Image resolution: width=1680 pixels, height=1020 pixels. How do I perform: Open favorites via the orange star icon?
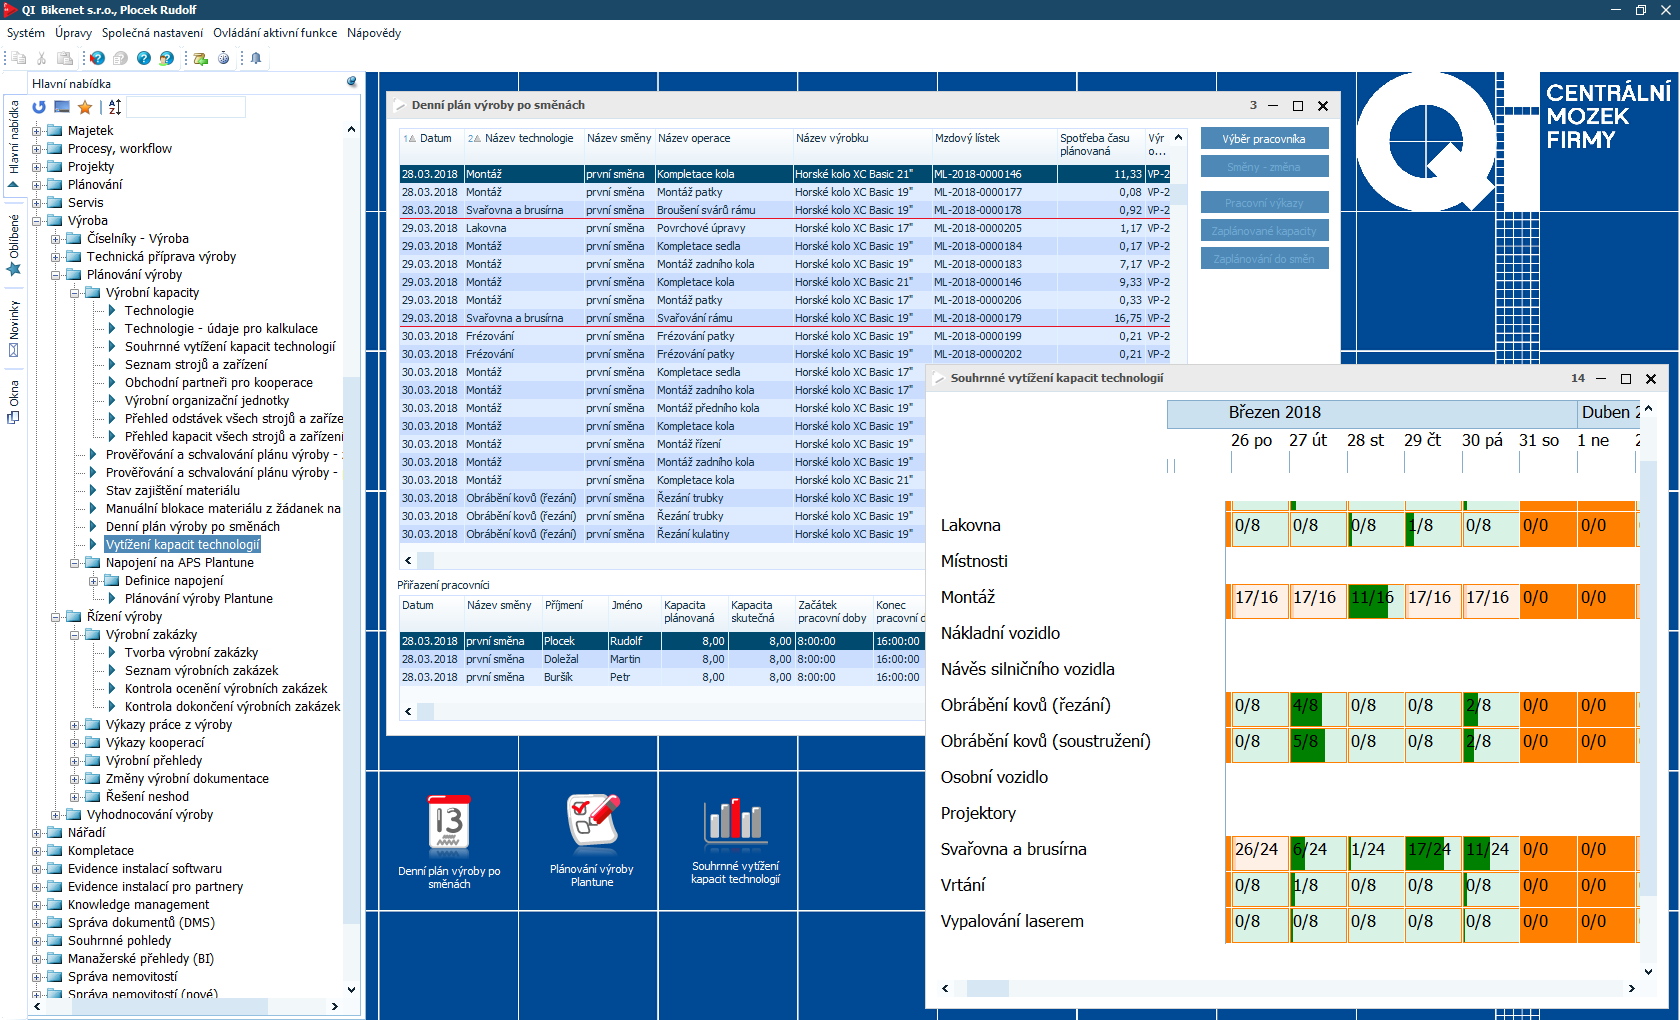point(85,107)
